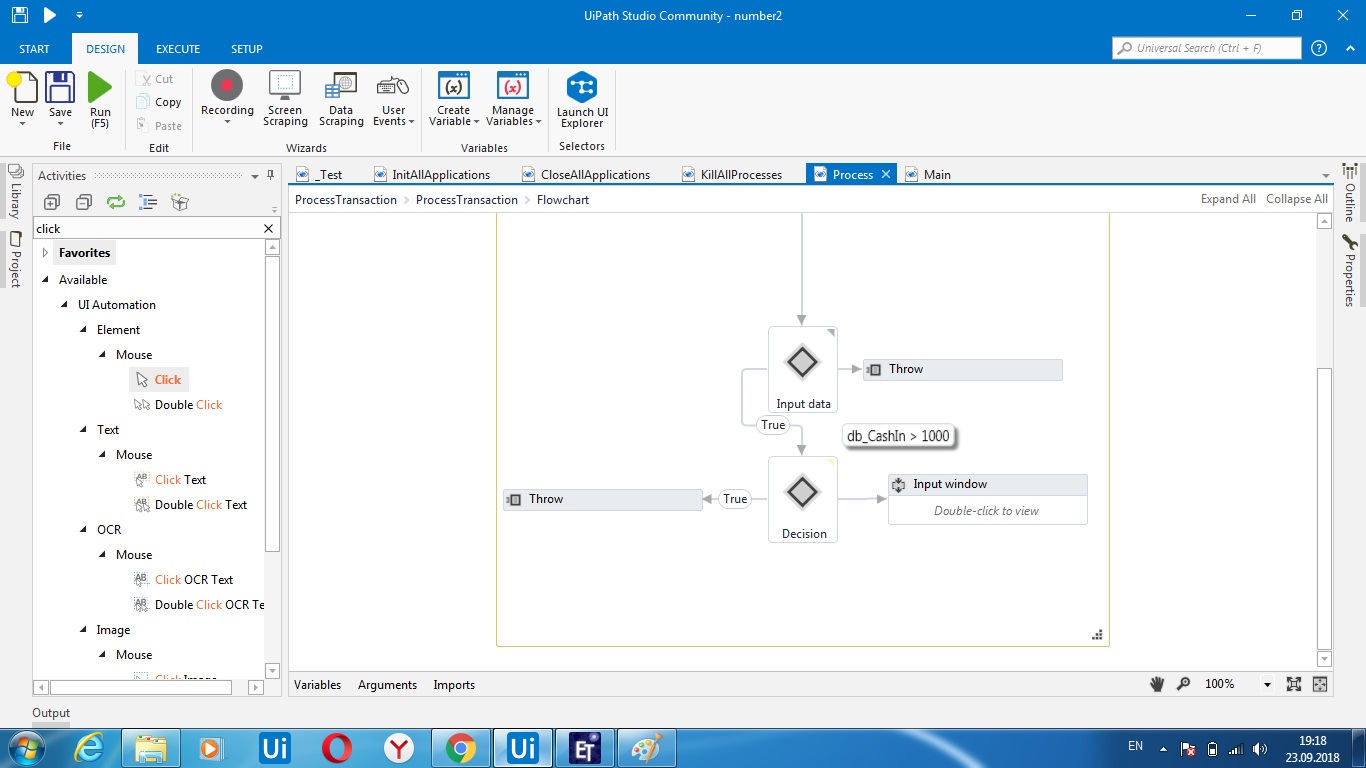Open the quick access toolbar dropdown in title bar
Screen dimensions: 1366x768
pyautogui.click(x=79, y=15)
